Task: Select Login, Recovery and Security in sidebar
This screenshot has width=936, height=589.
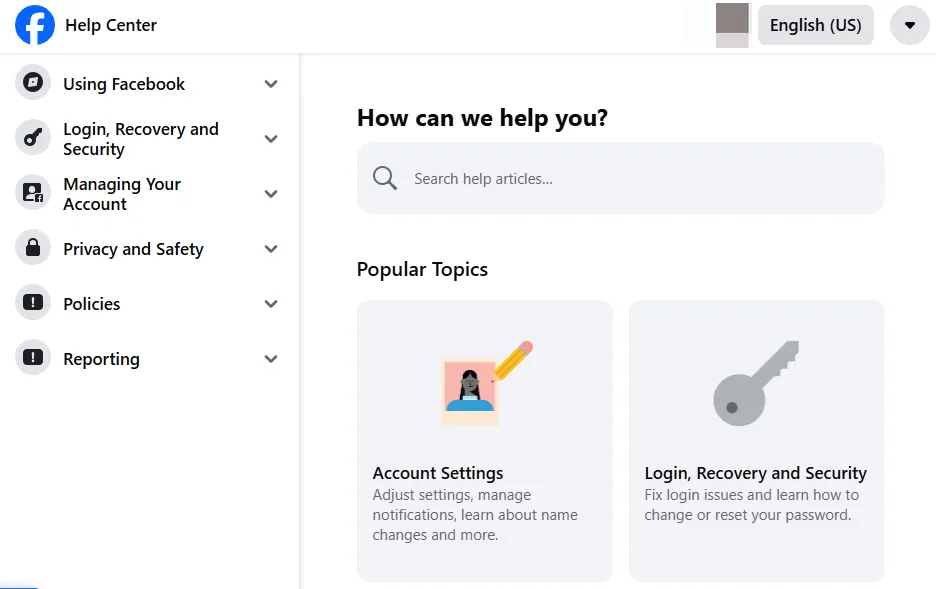Action: click(x=139, y=138)
